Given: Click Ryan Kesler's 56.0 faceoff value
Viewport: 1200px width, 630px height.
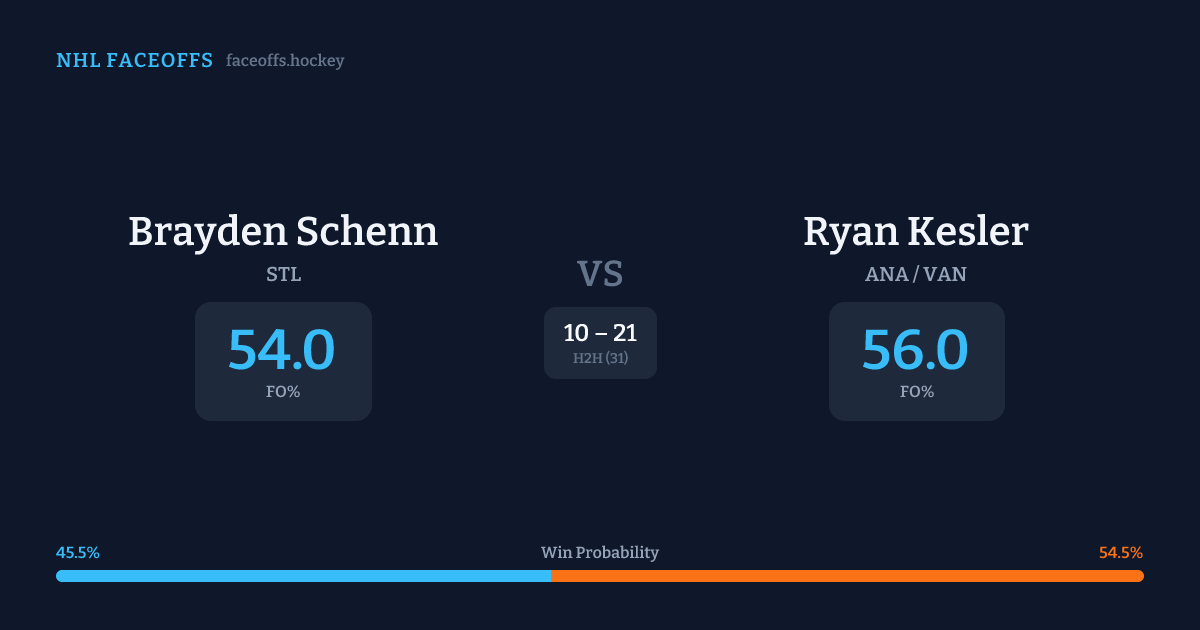Looking at the screenshot, I should pyautogui.click(x=915, y=350).
